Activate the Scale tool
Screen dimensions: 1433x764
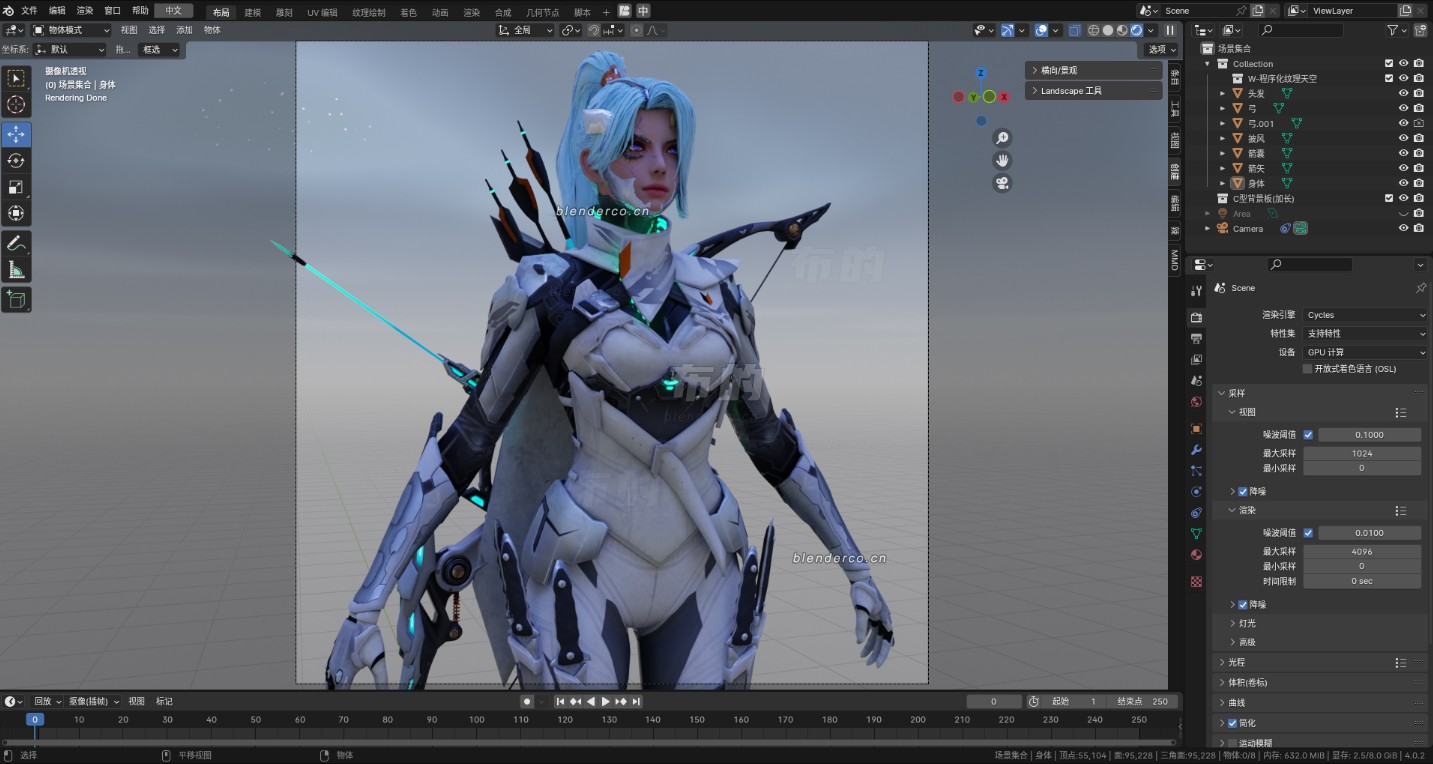pos(16,187)
